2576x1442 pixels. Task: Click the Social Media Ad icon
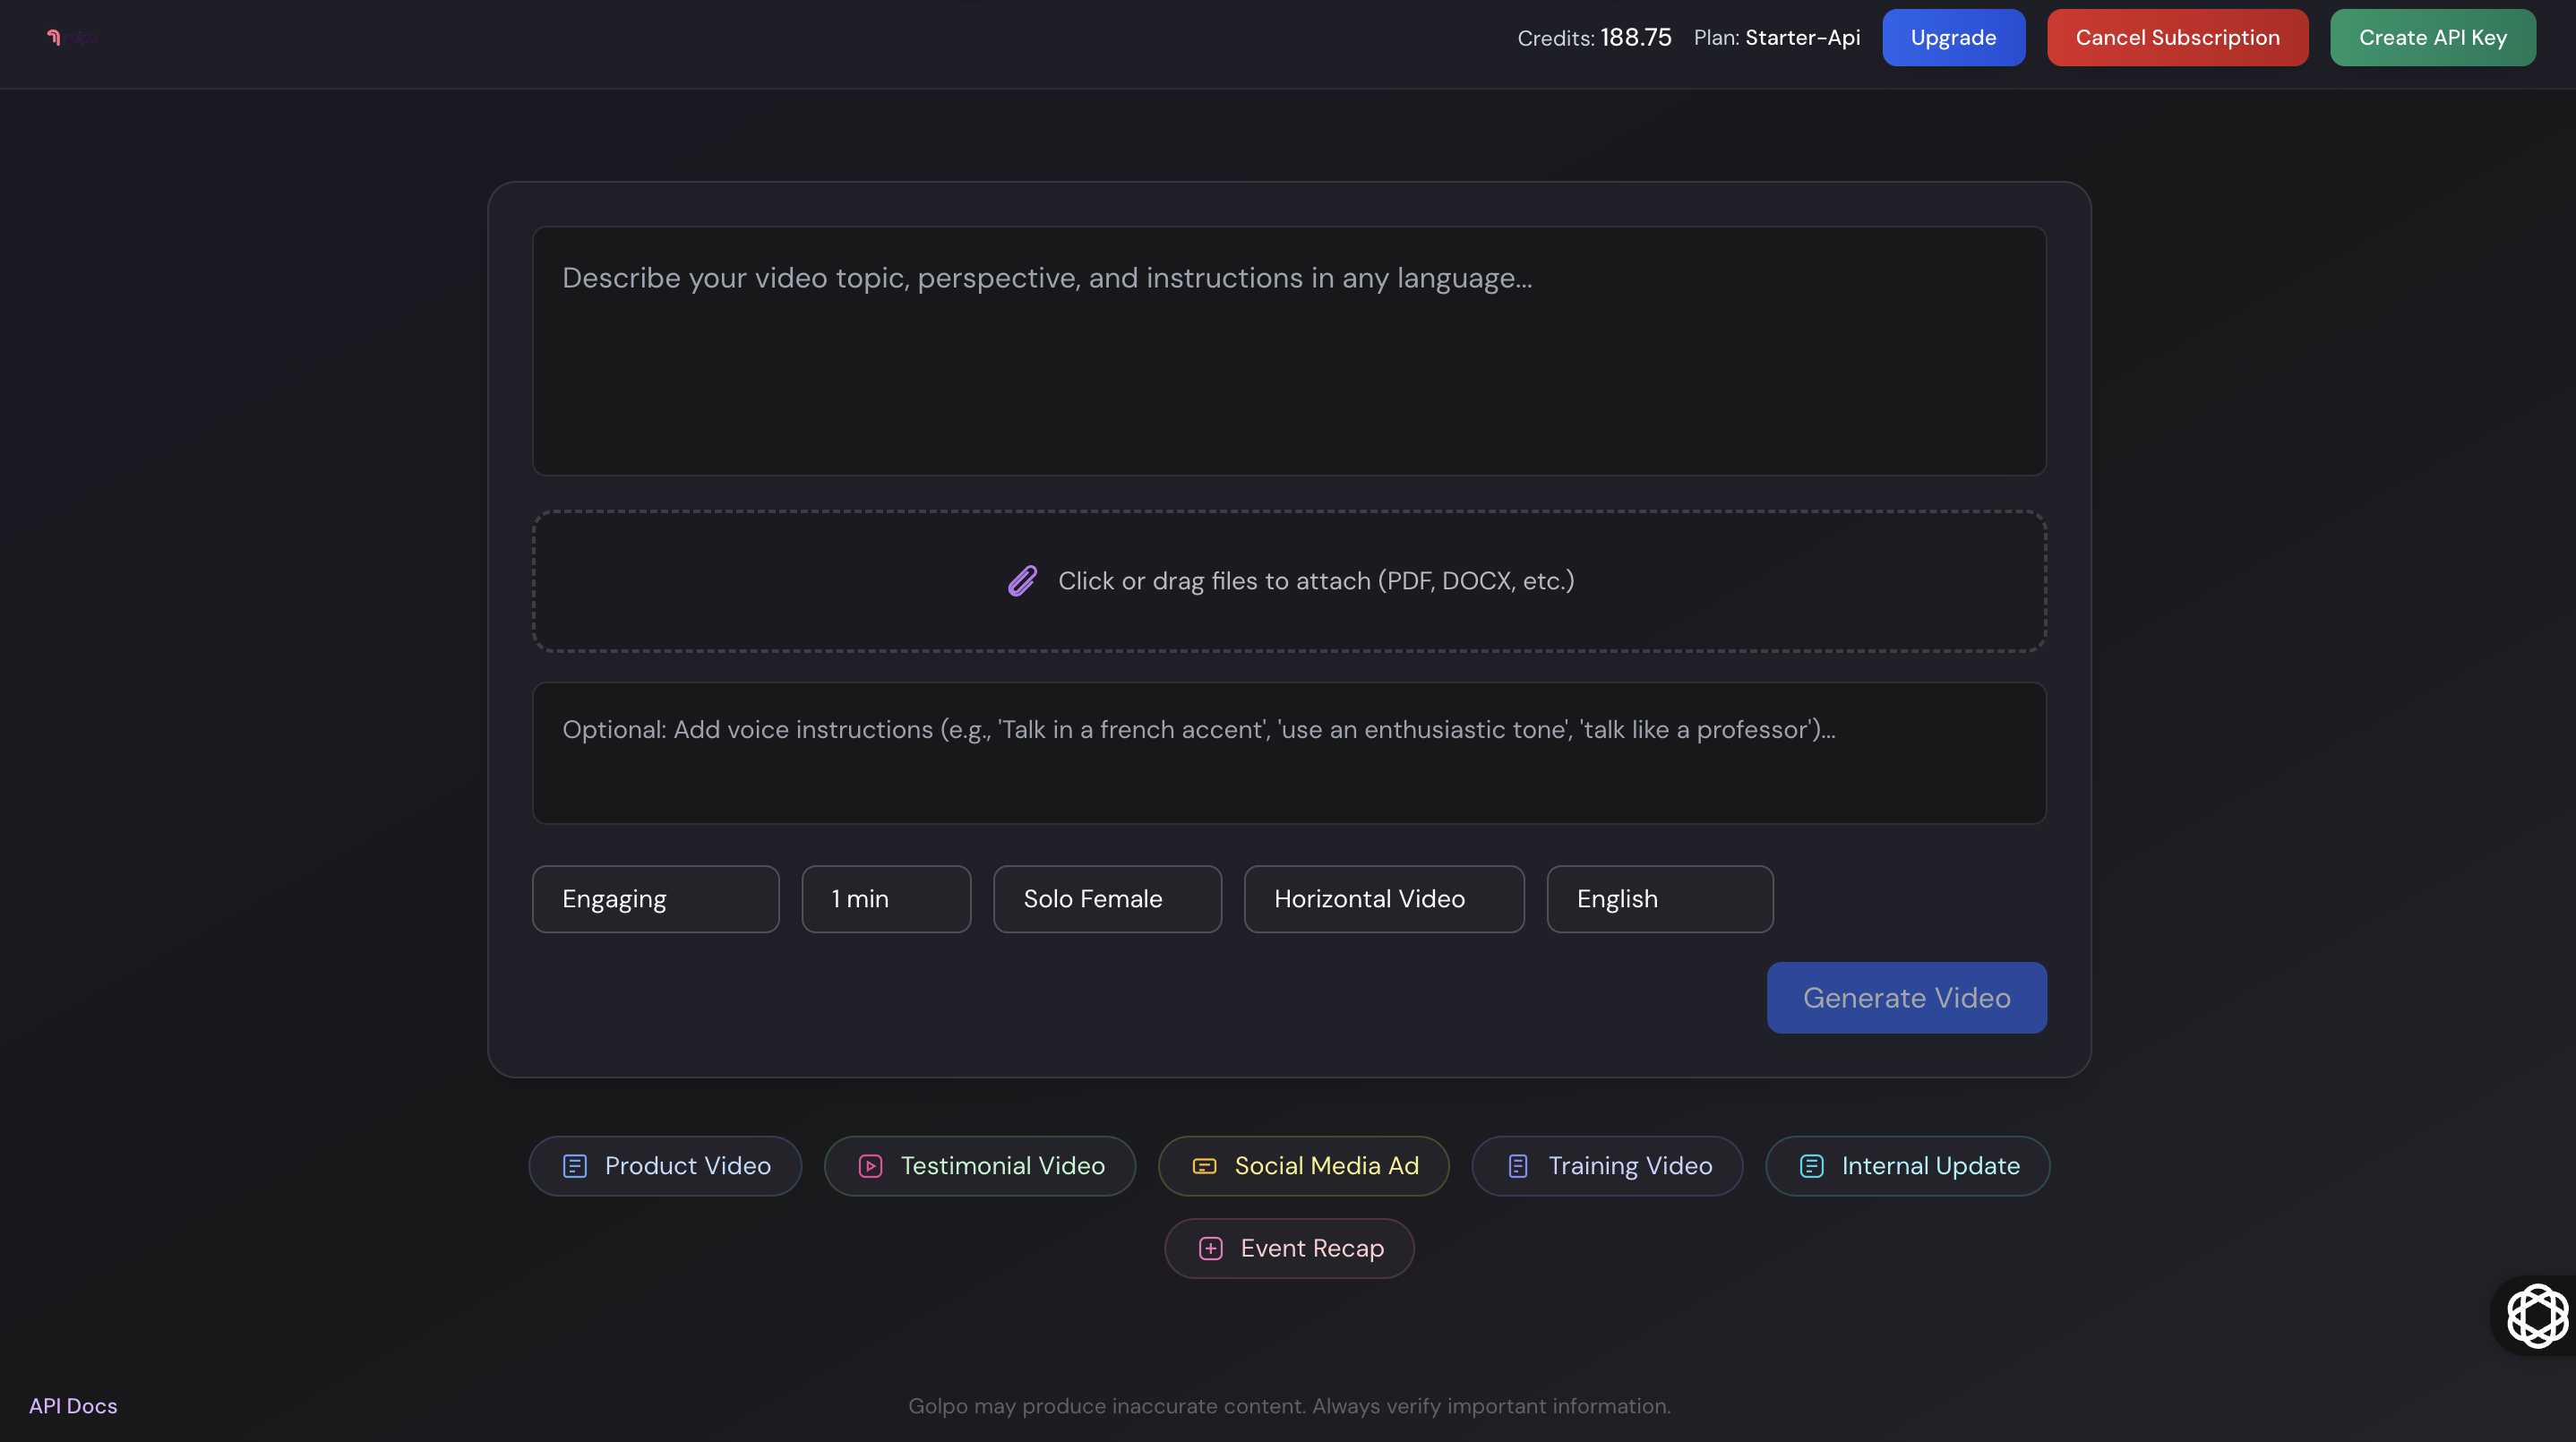click(x=1205, y=1166)
